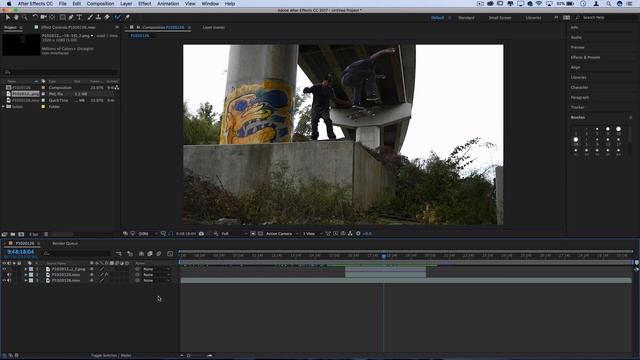Image resolution: width=640 pixels, height=360 pixels.
Task: Open the Composition Mini-Flowchart in timeline
Action: [119, 254]
